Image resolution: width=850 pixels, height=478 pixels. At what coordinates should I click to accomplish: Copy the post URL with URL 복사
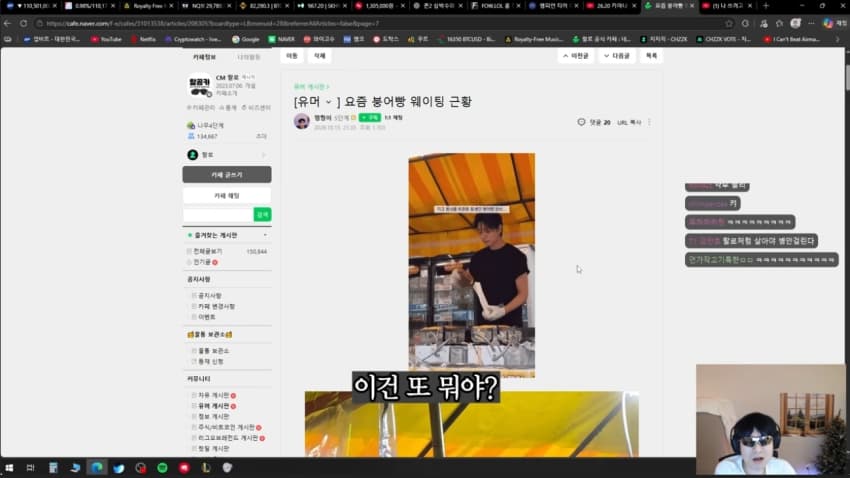pyautogui.click(x=629, y=122)
